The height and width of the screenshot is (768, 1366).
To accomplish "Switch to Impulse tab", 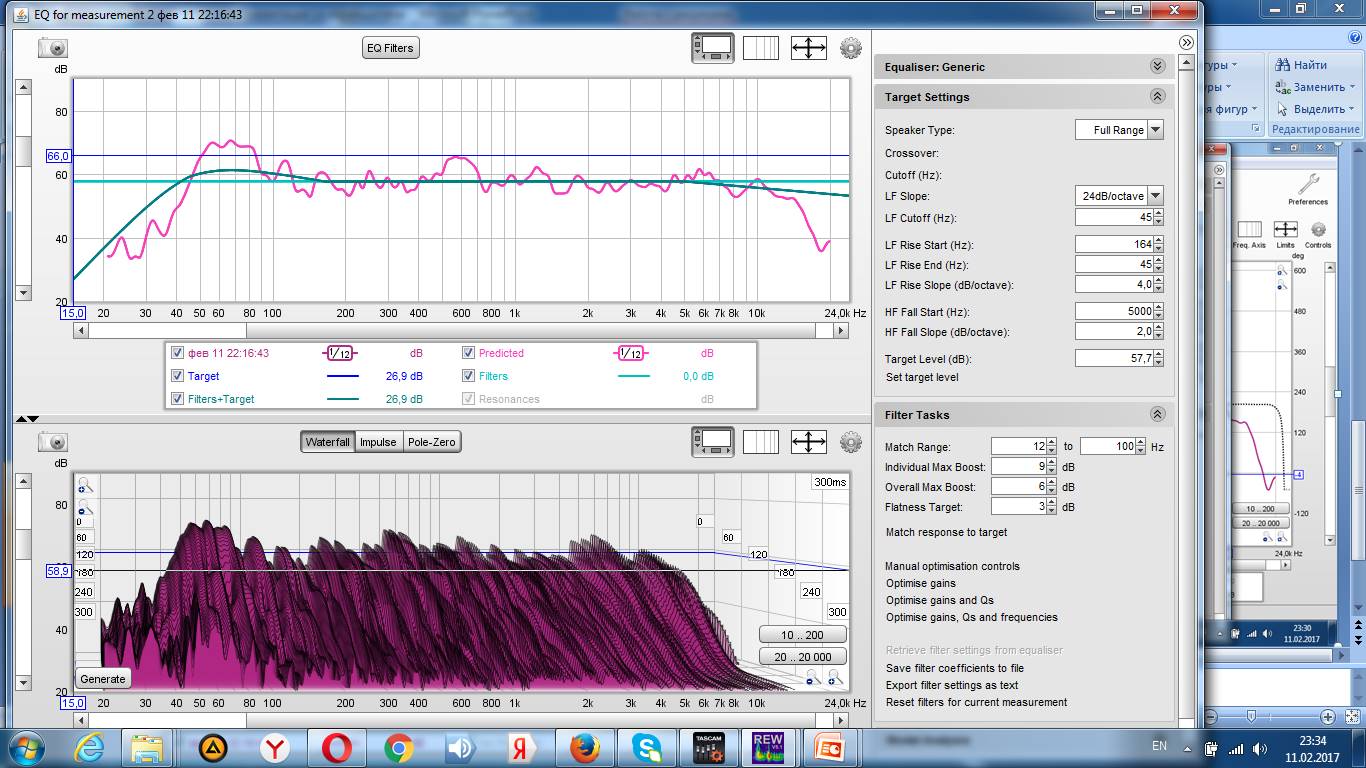I will point(378,442).
